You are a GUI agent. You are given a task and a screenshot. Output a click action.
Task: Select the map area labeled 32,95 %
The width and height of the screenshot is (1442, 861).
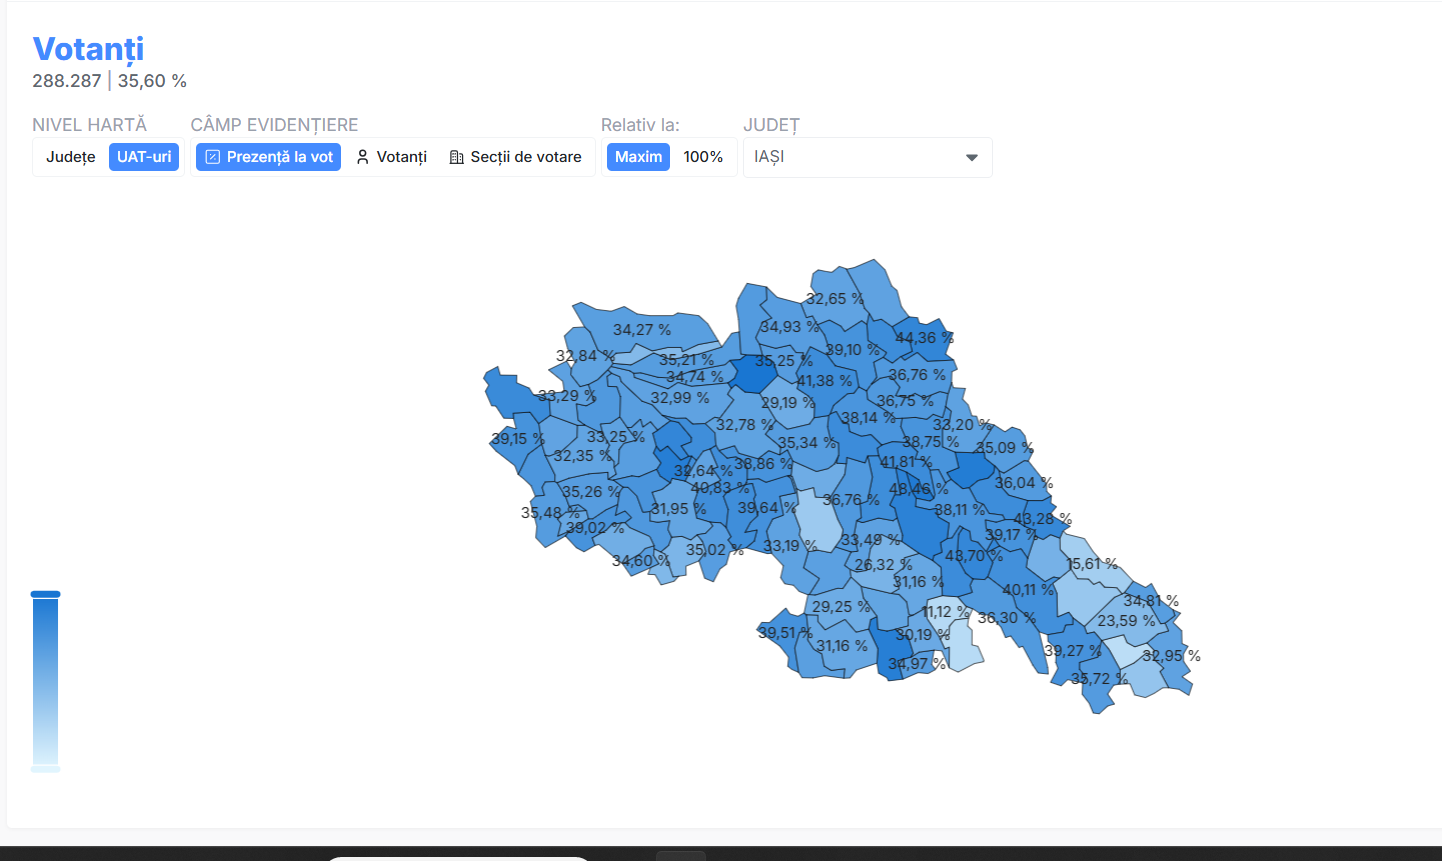pyautogui.click(x=1171, y=656)
